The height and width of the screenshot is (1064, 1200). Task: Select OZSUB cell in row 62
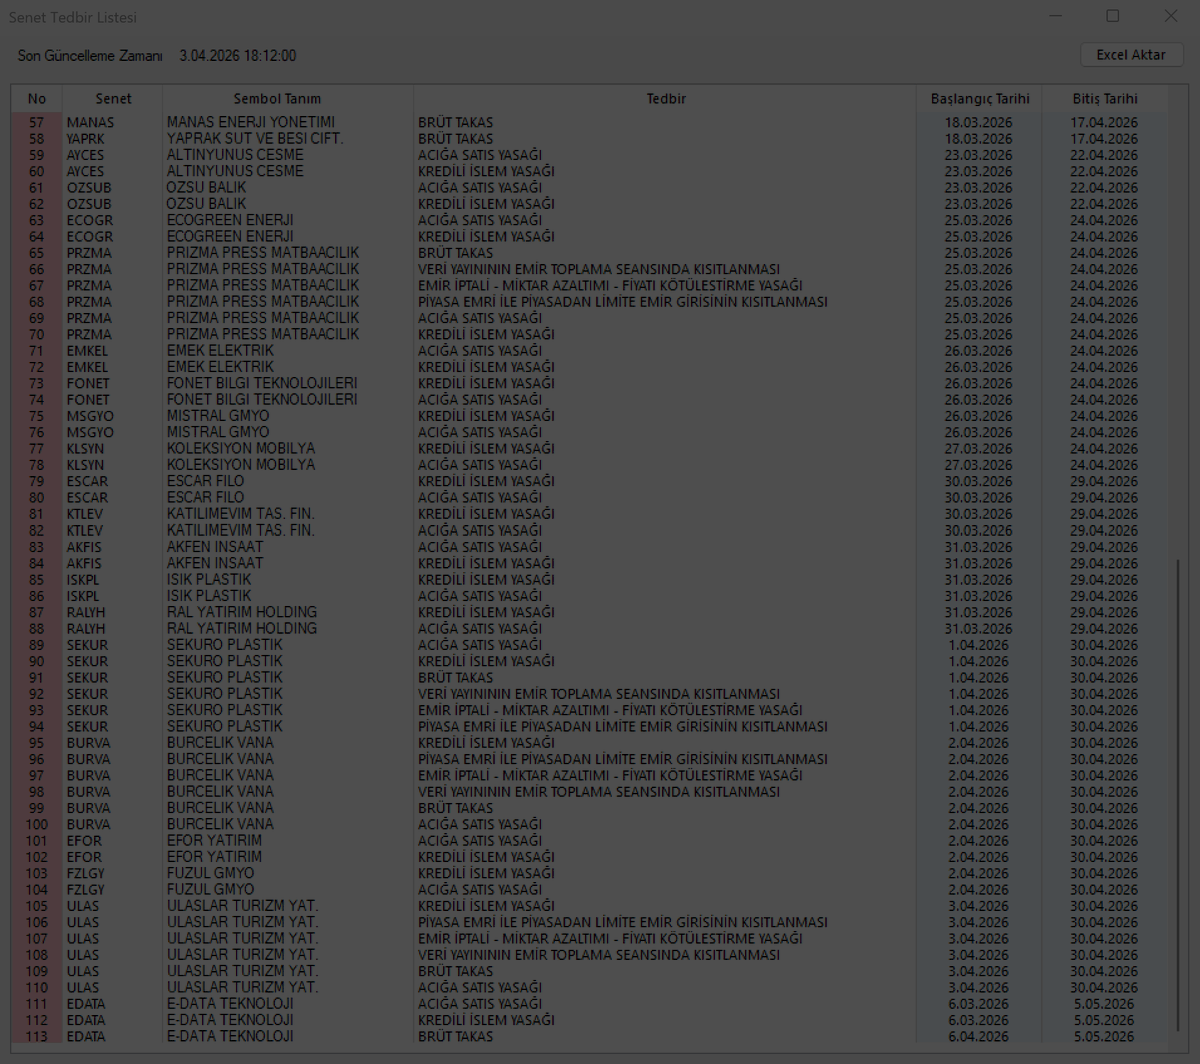89,204
